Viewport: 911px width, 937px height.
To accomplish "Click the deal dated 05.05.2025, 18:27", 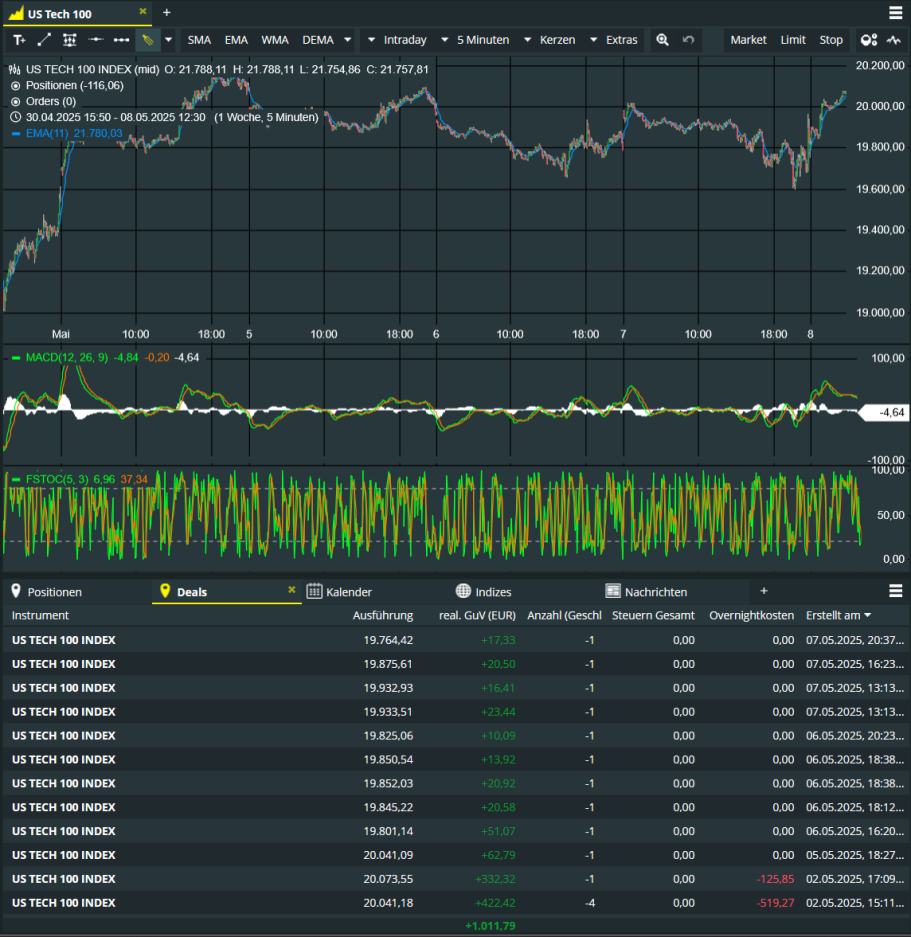I will [x=456, y=855].
